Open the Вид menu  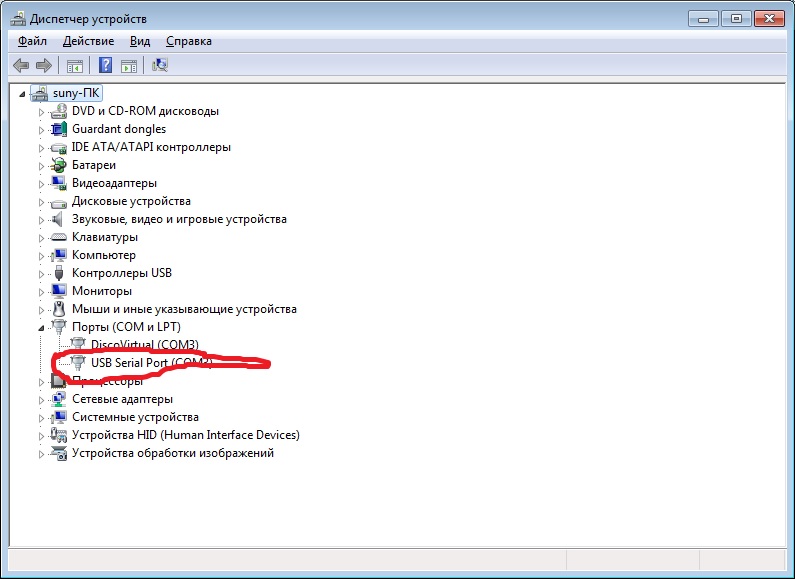(x=140, y=41)
